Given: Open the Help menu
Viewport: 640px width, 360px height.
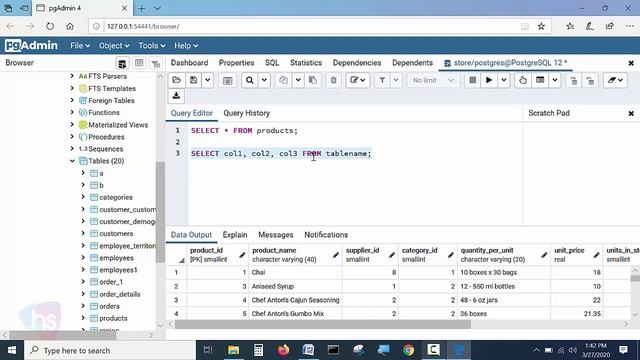Looking at the screenshot, I should click(x=186, y=46).
